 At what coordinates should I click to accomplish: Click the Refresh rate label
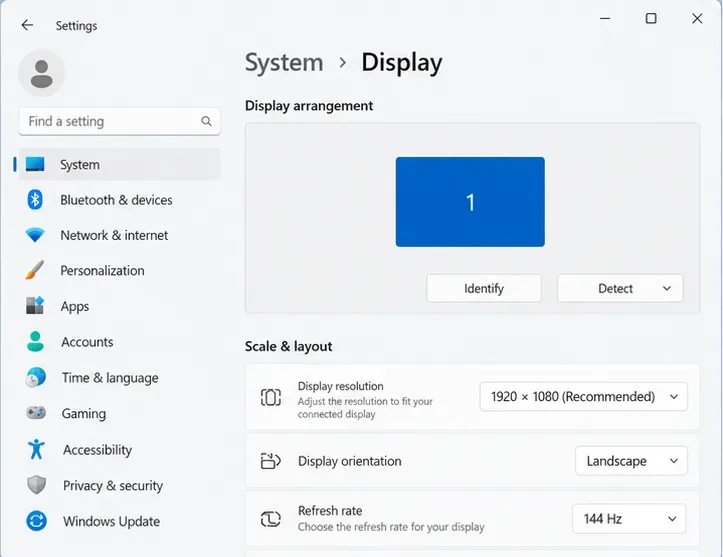click(330, 510)
